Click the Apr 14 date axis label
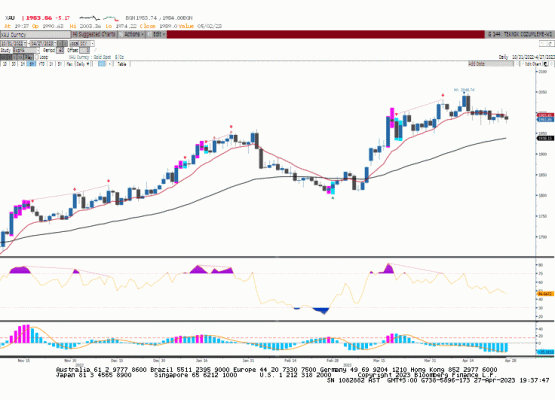Viewport: 555px width, 400px height. click(x=468, y=361)
